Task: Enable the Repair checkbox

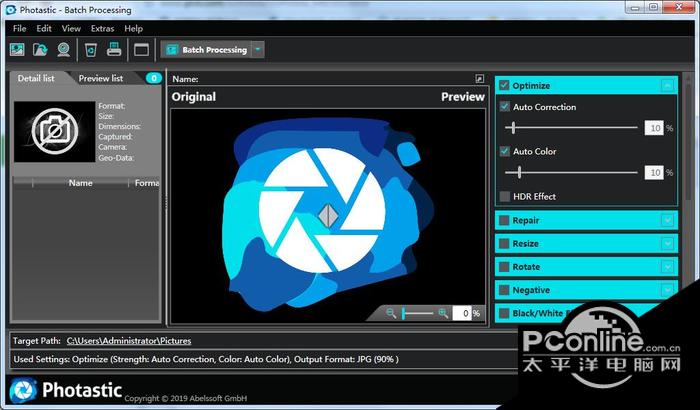Action: click(x=504, y=220)
